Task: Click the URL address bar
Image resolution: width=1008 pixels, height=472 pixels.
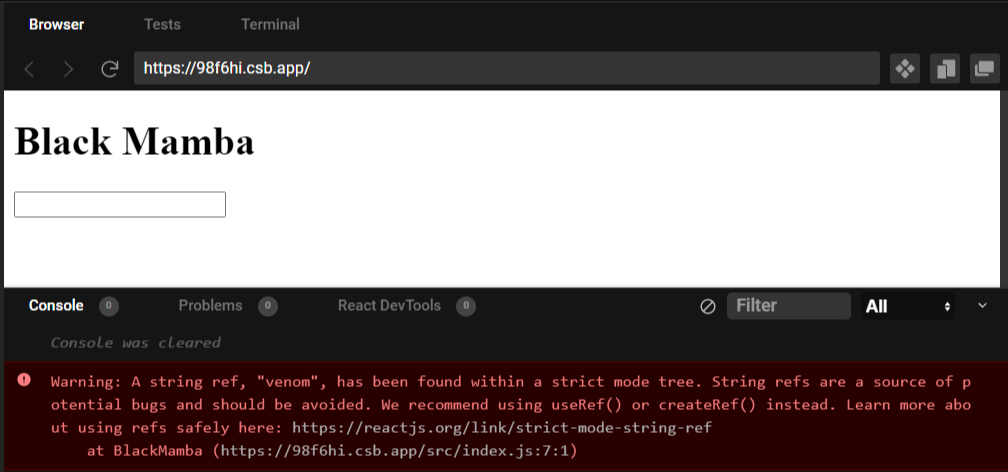Action: click(507, 68)
